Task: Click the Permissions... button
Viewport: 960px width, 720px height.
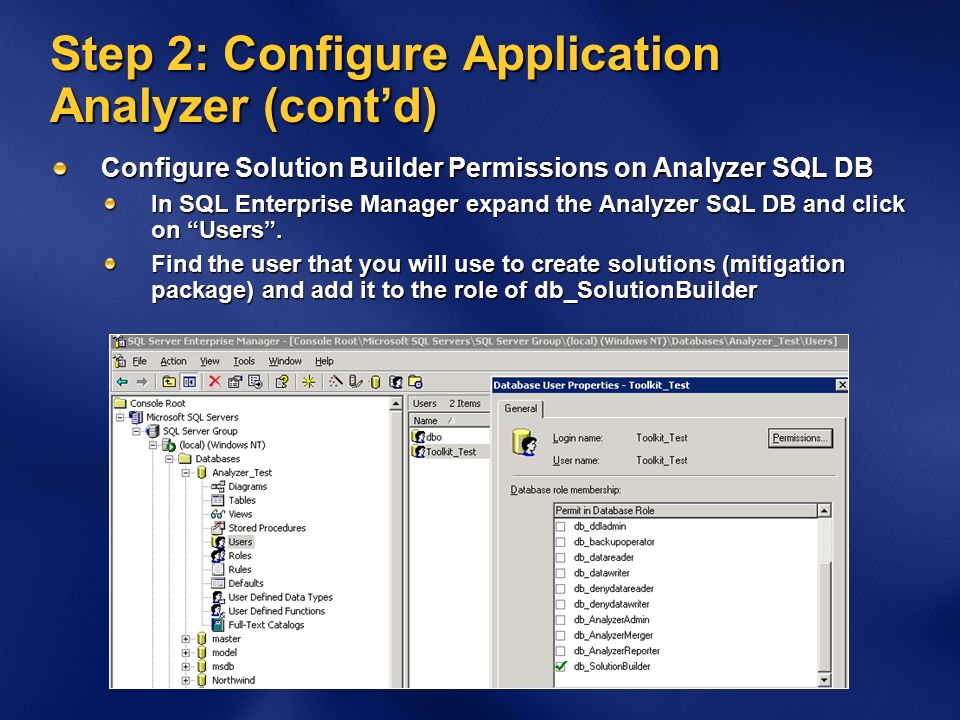Action: click(x=800, y=438)
